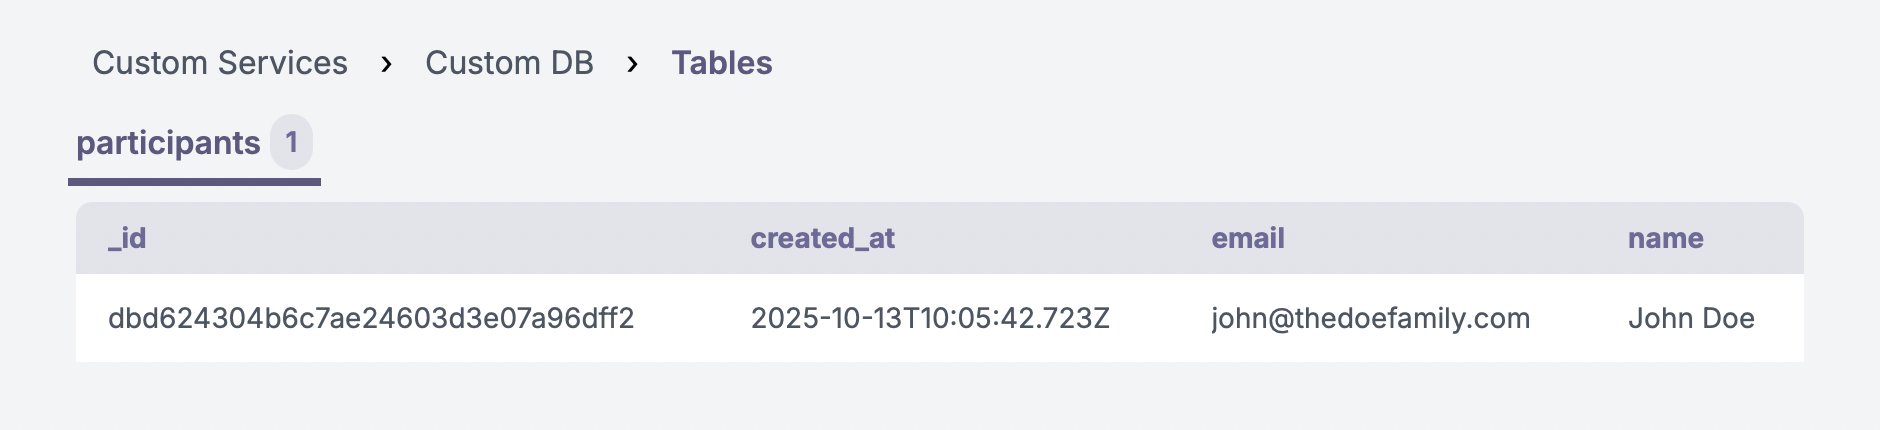
Task: Click the name column header
Action: pos(1665,238)
